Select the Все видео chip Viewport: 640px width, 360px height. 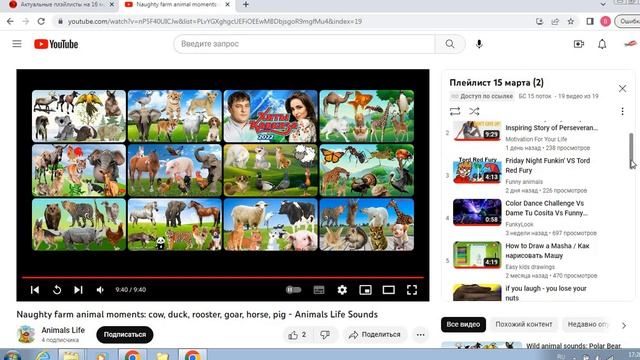[x=463, y=324]
